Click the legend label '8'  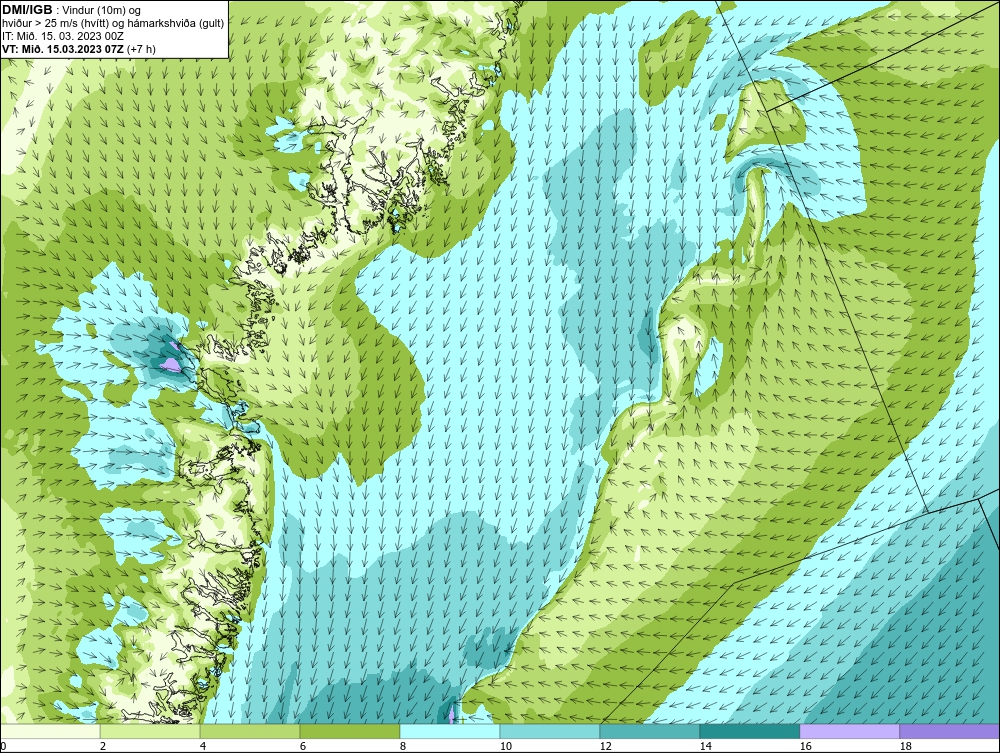[403, 747]
